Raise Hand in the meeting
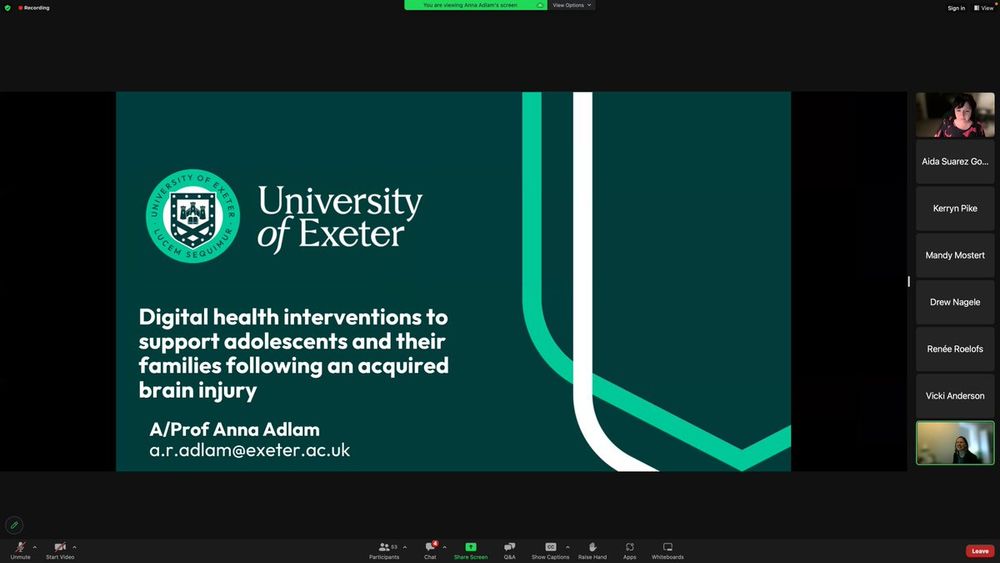Image resolution: width=1000 pixels, height=563 pixels. tap(592, 551)
